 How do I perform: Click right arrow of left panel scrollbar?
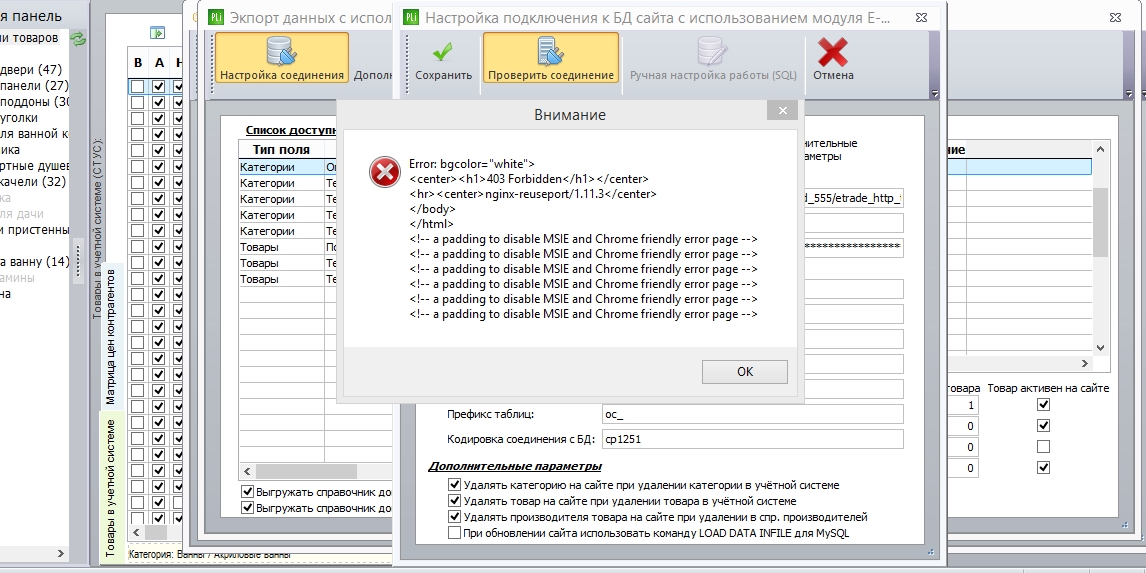point(61,554)
